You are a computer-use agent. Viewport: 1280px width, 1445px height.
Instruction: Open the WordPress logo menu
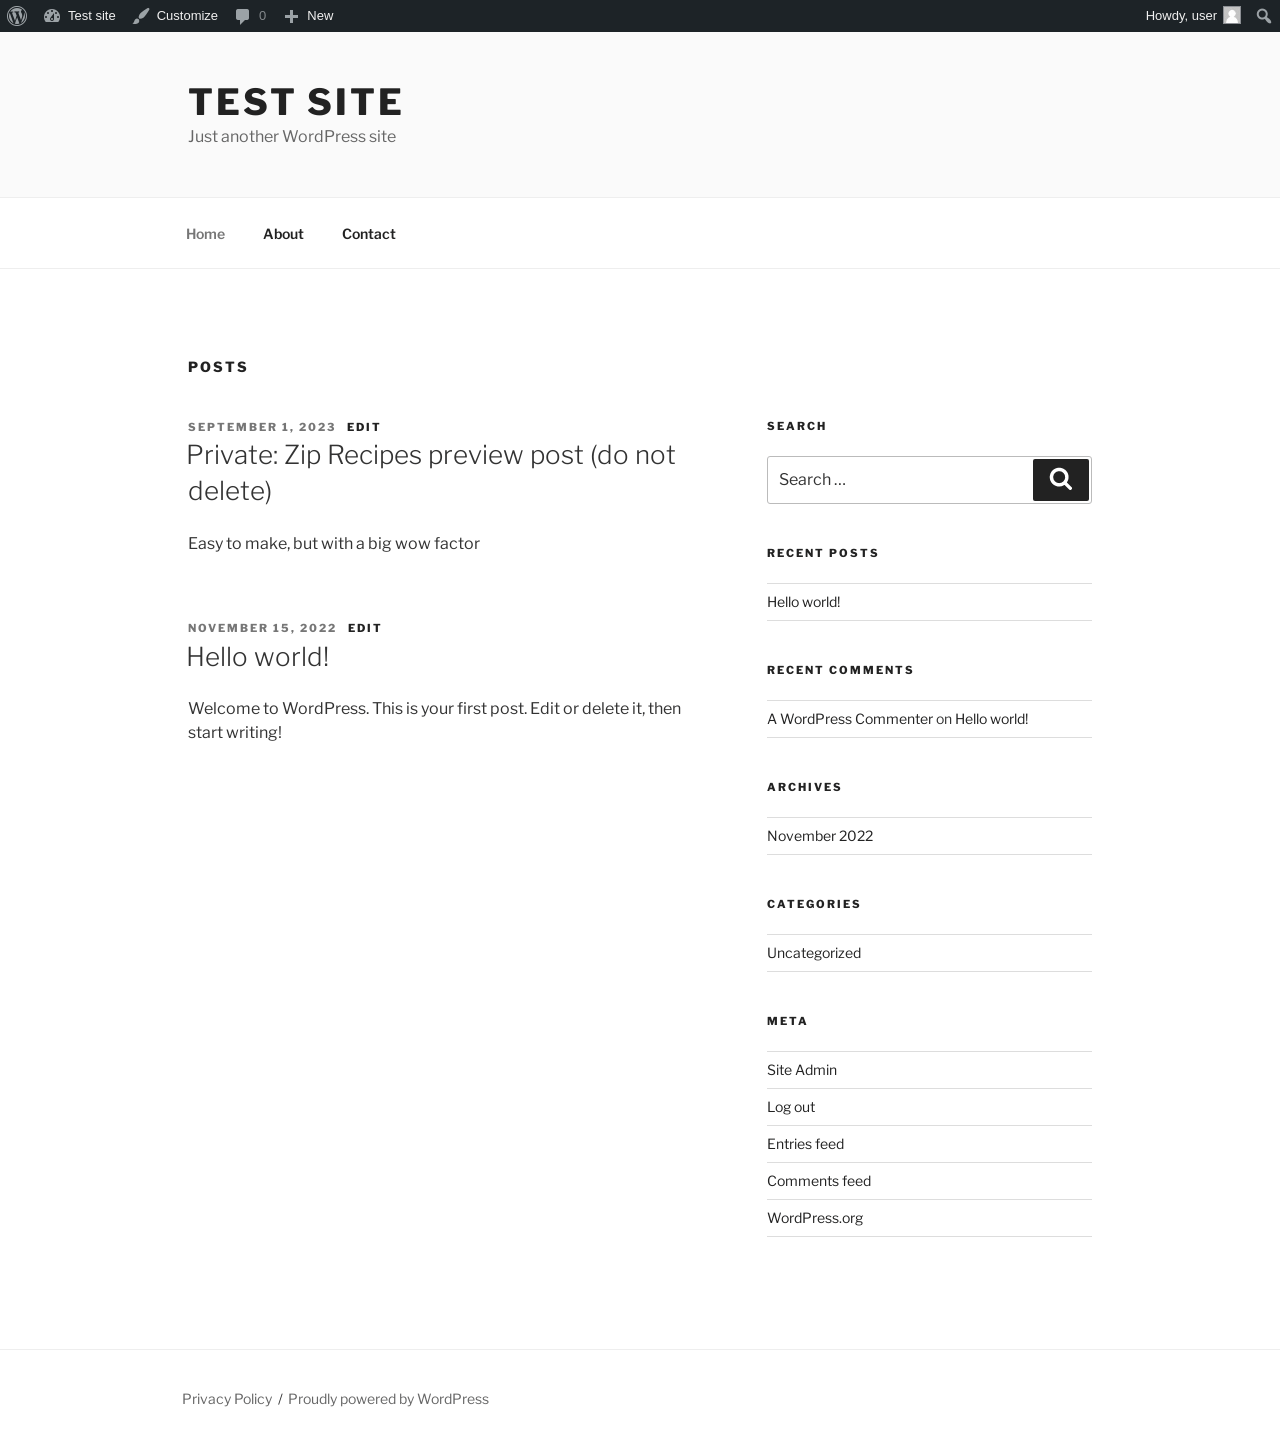click(17, 16)
